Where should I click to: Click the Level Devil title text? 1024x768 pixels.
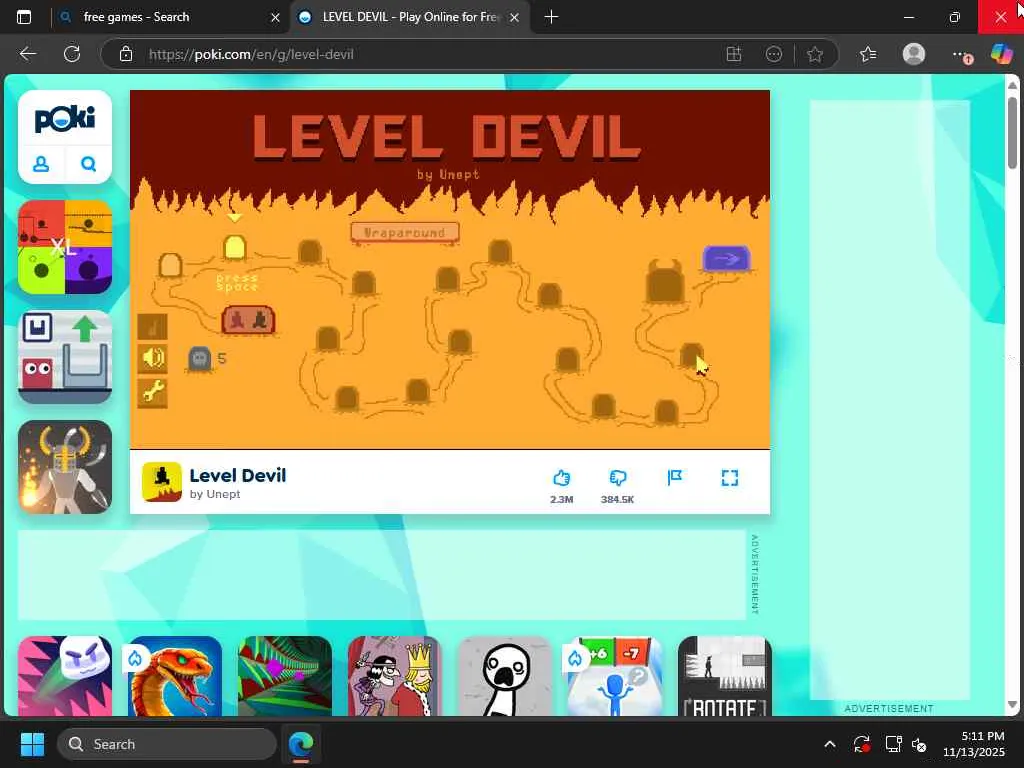click(x=238, y=475)
